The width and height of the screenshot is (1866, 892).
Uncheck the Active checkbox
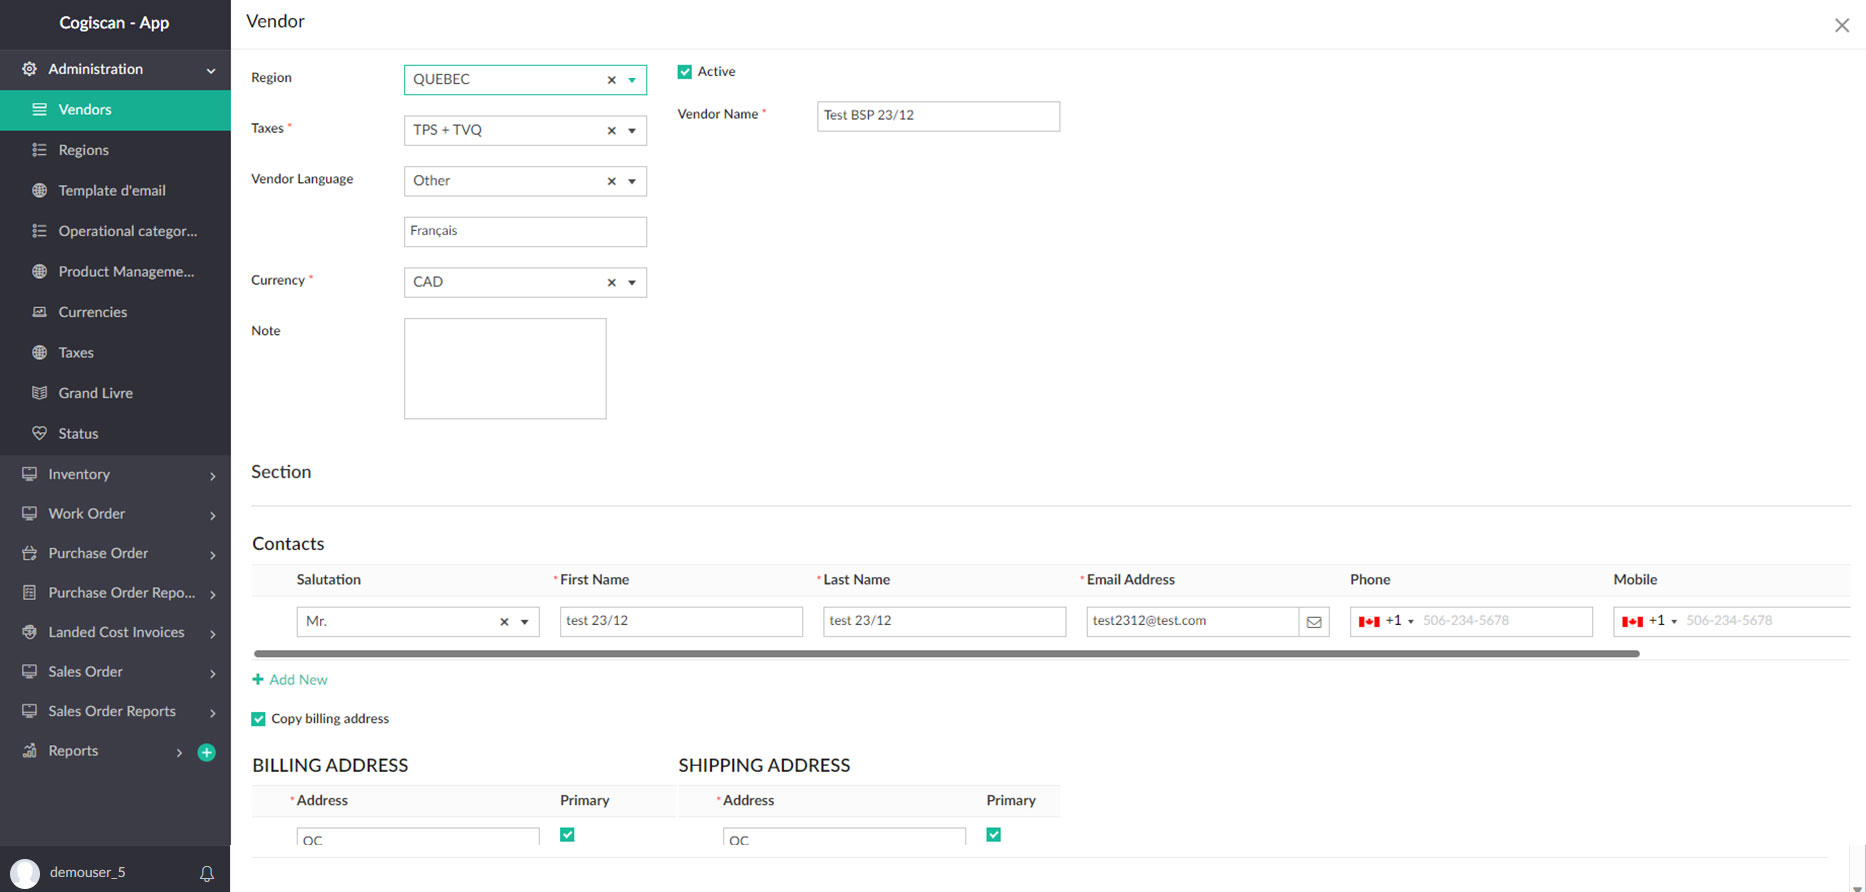(685, 72)
